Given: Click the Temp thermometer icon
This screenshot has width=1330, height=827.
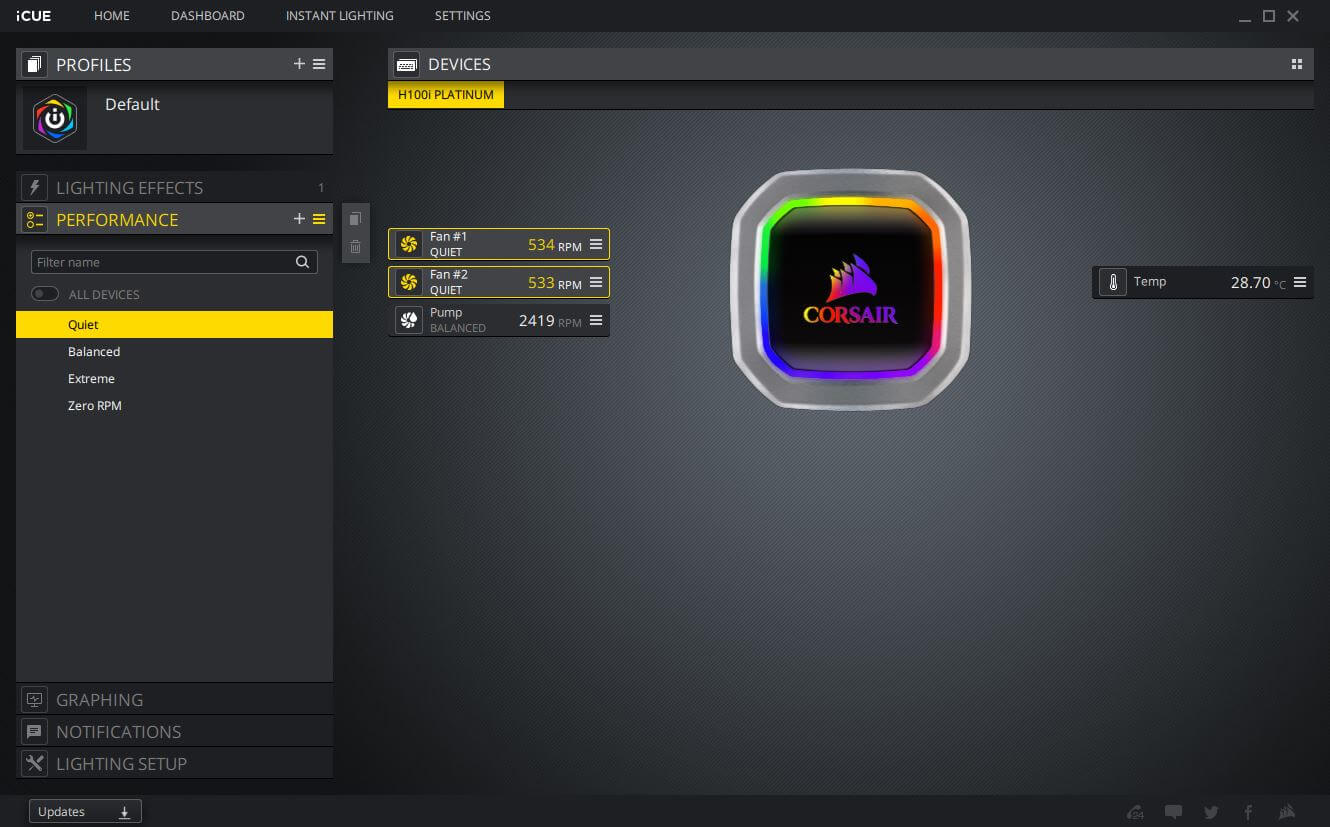Looking at the screenshot, I should click(x=1113, y=282).
